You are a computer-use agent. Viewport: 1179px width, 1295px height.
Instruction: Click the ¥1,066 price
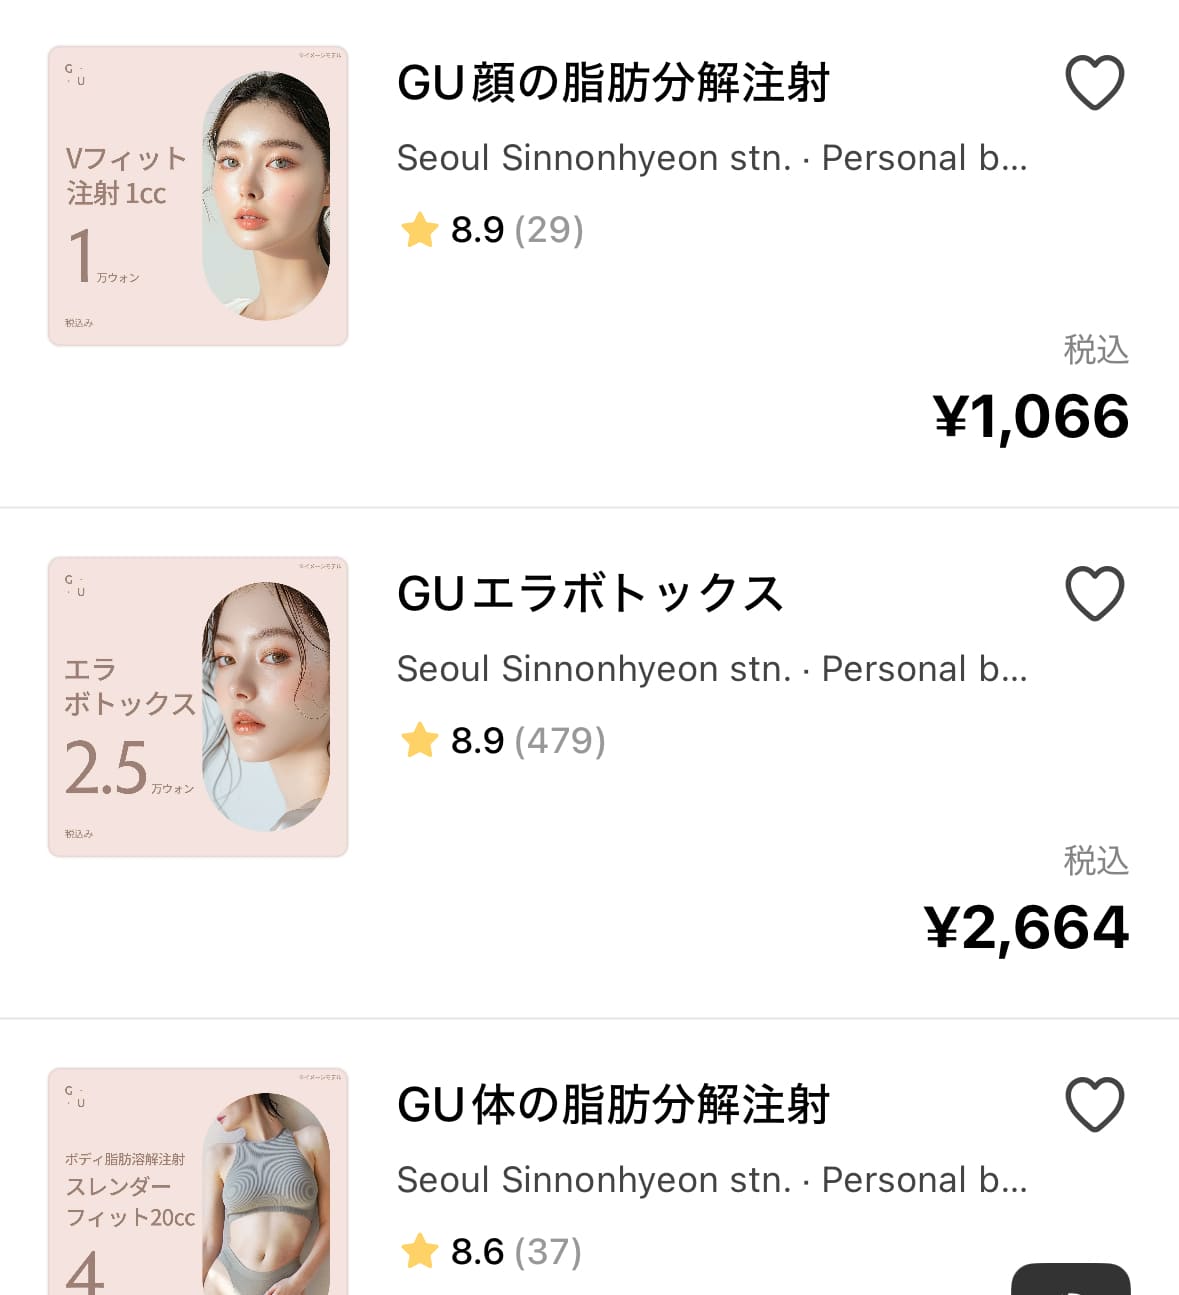[1031, 416]
